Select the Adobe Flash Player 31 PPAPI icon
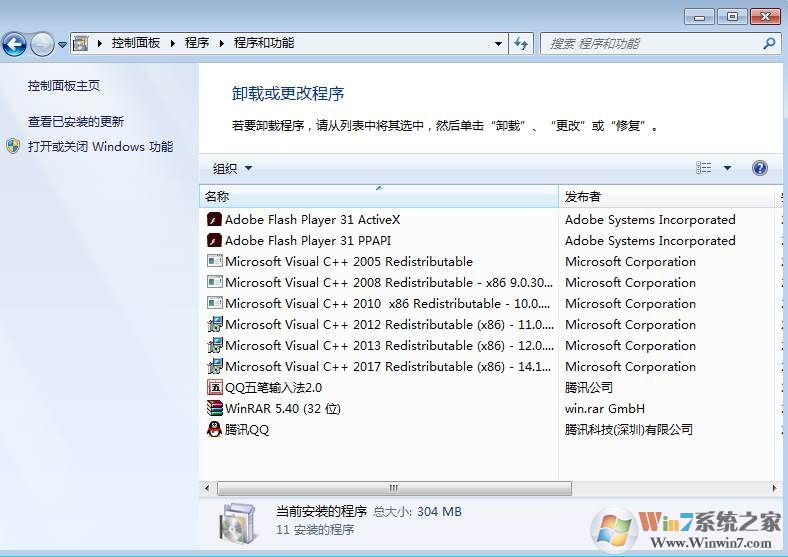The width and height of the screenshot is (788, 557). [x=215, y=240]
